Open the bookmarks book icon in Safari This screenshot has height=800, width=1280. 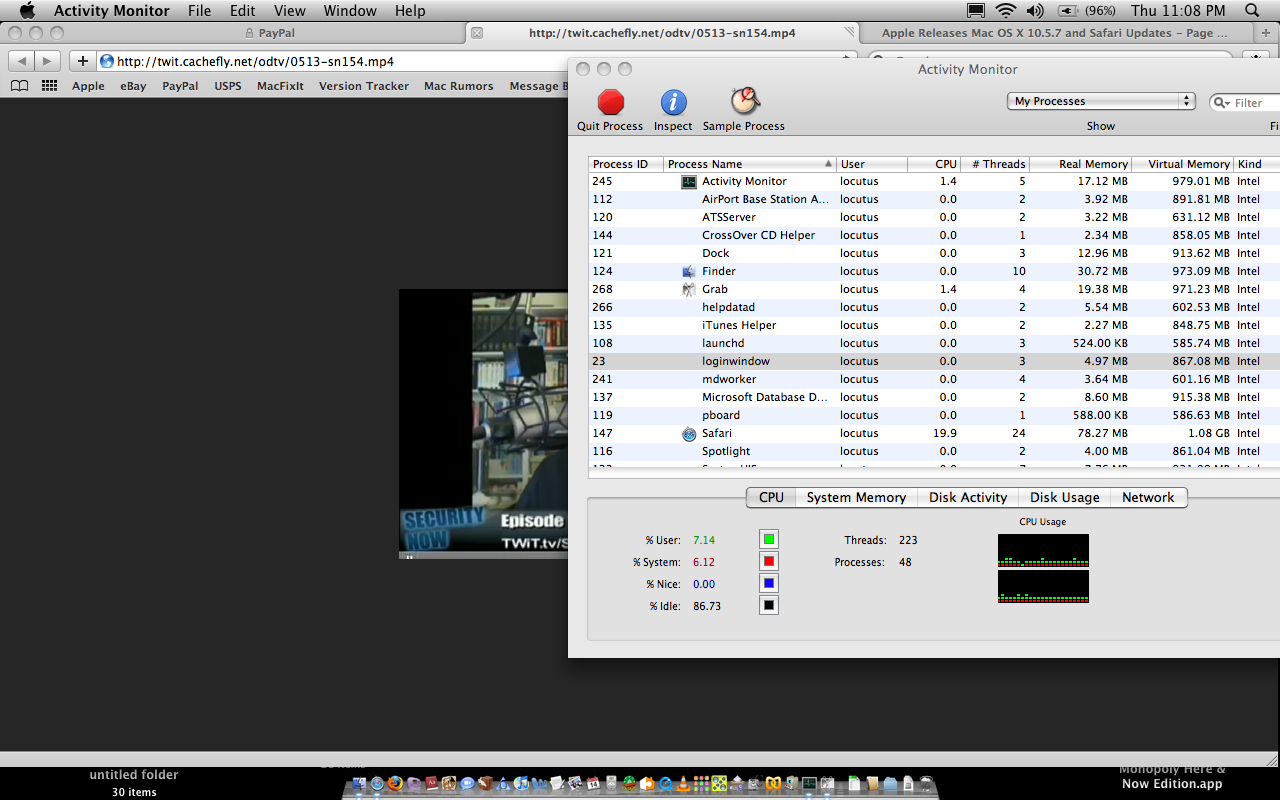point(19,86)
